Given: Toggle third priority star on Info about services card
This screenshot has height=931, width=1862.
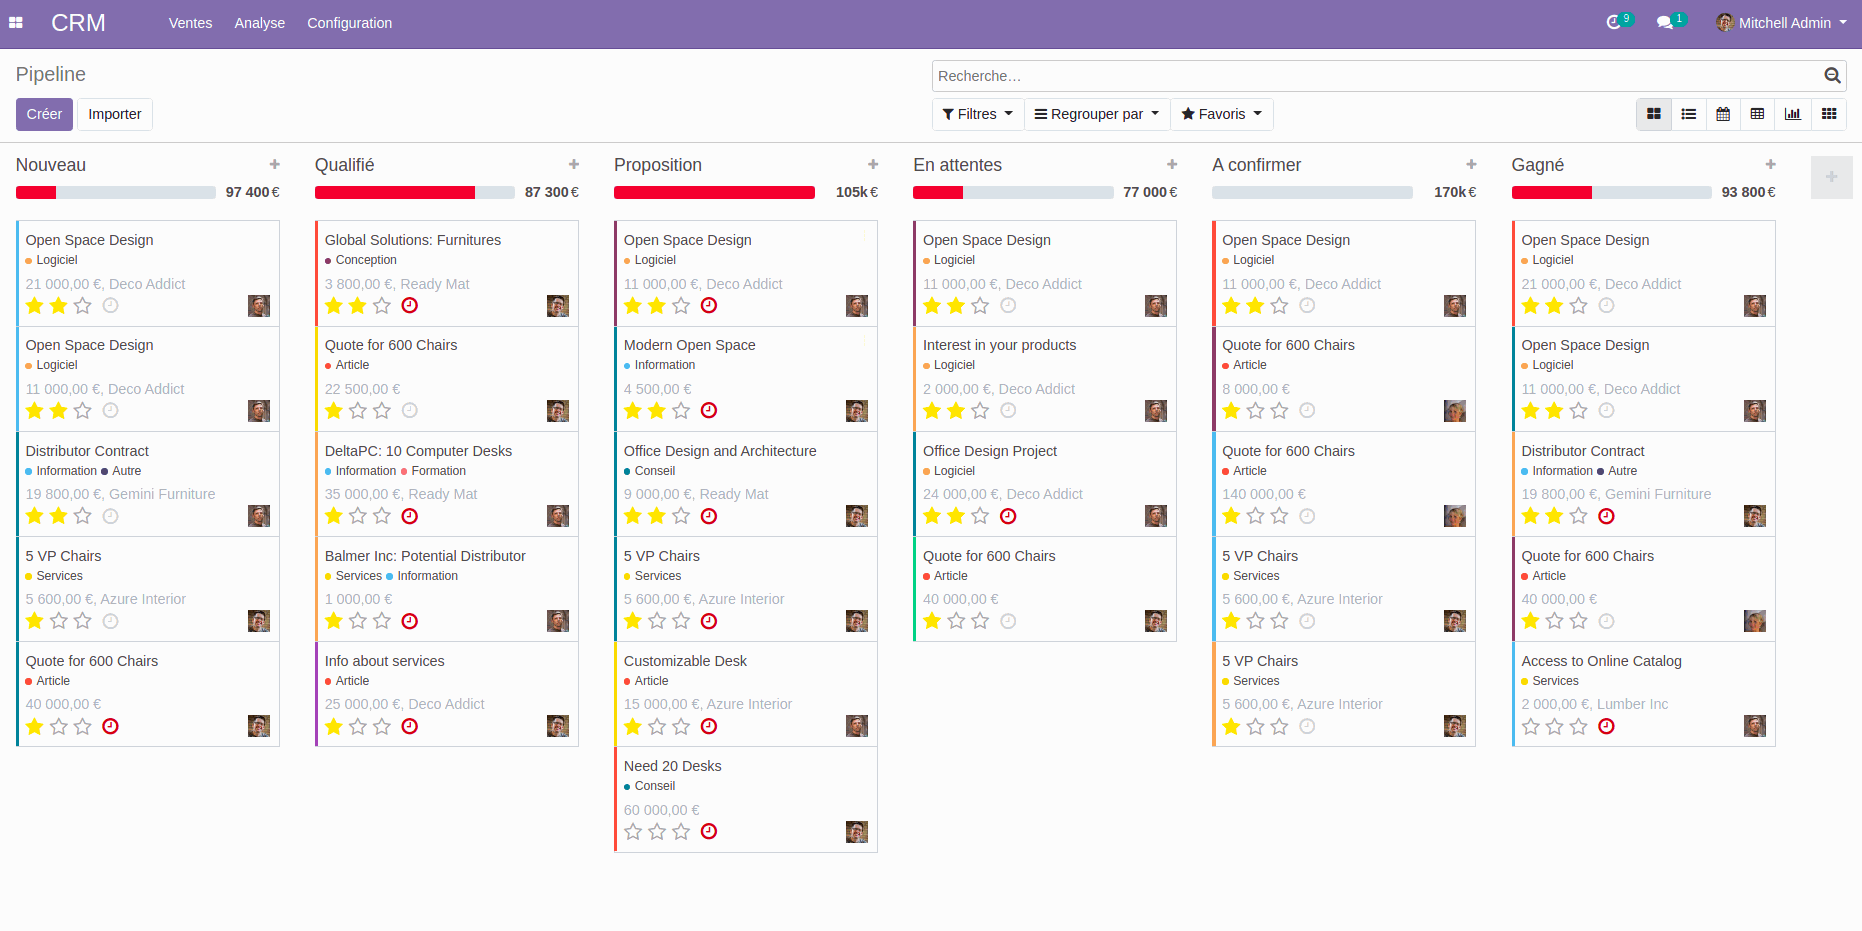Looking at the screenshot, I should pos(382,726).
